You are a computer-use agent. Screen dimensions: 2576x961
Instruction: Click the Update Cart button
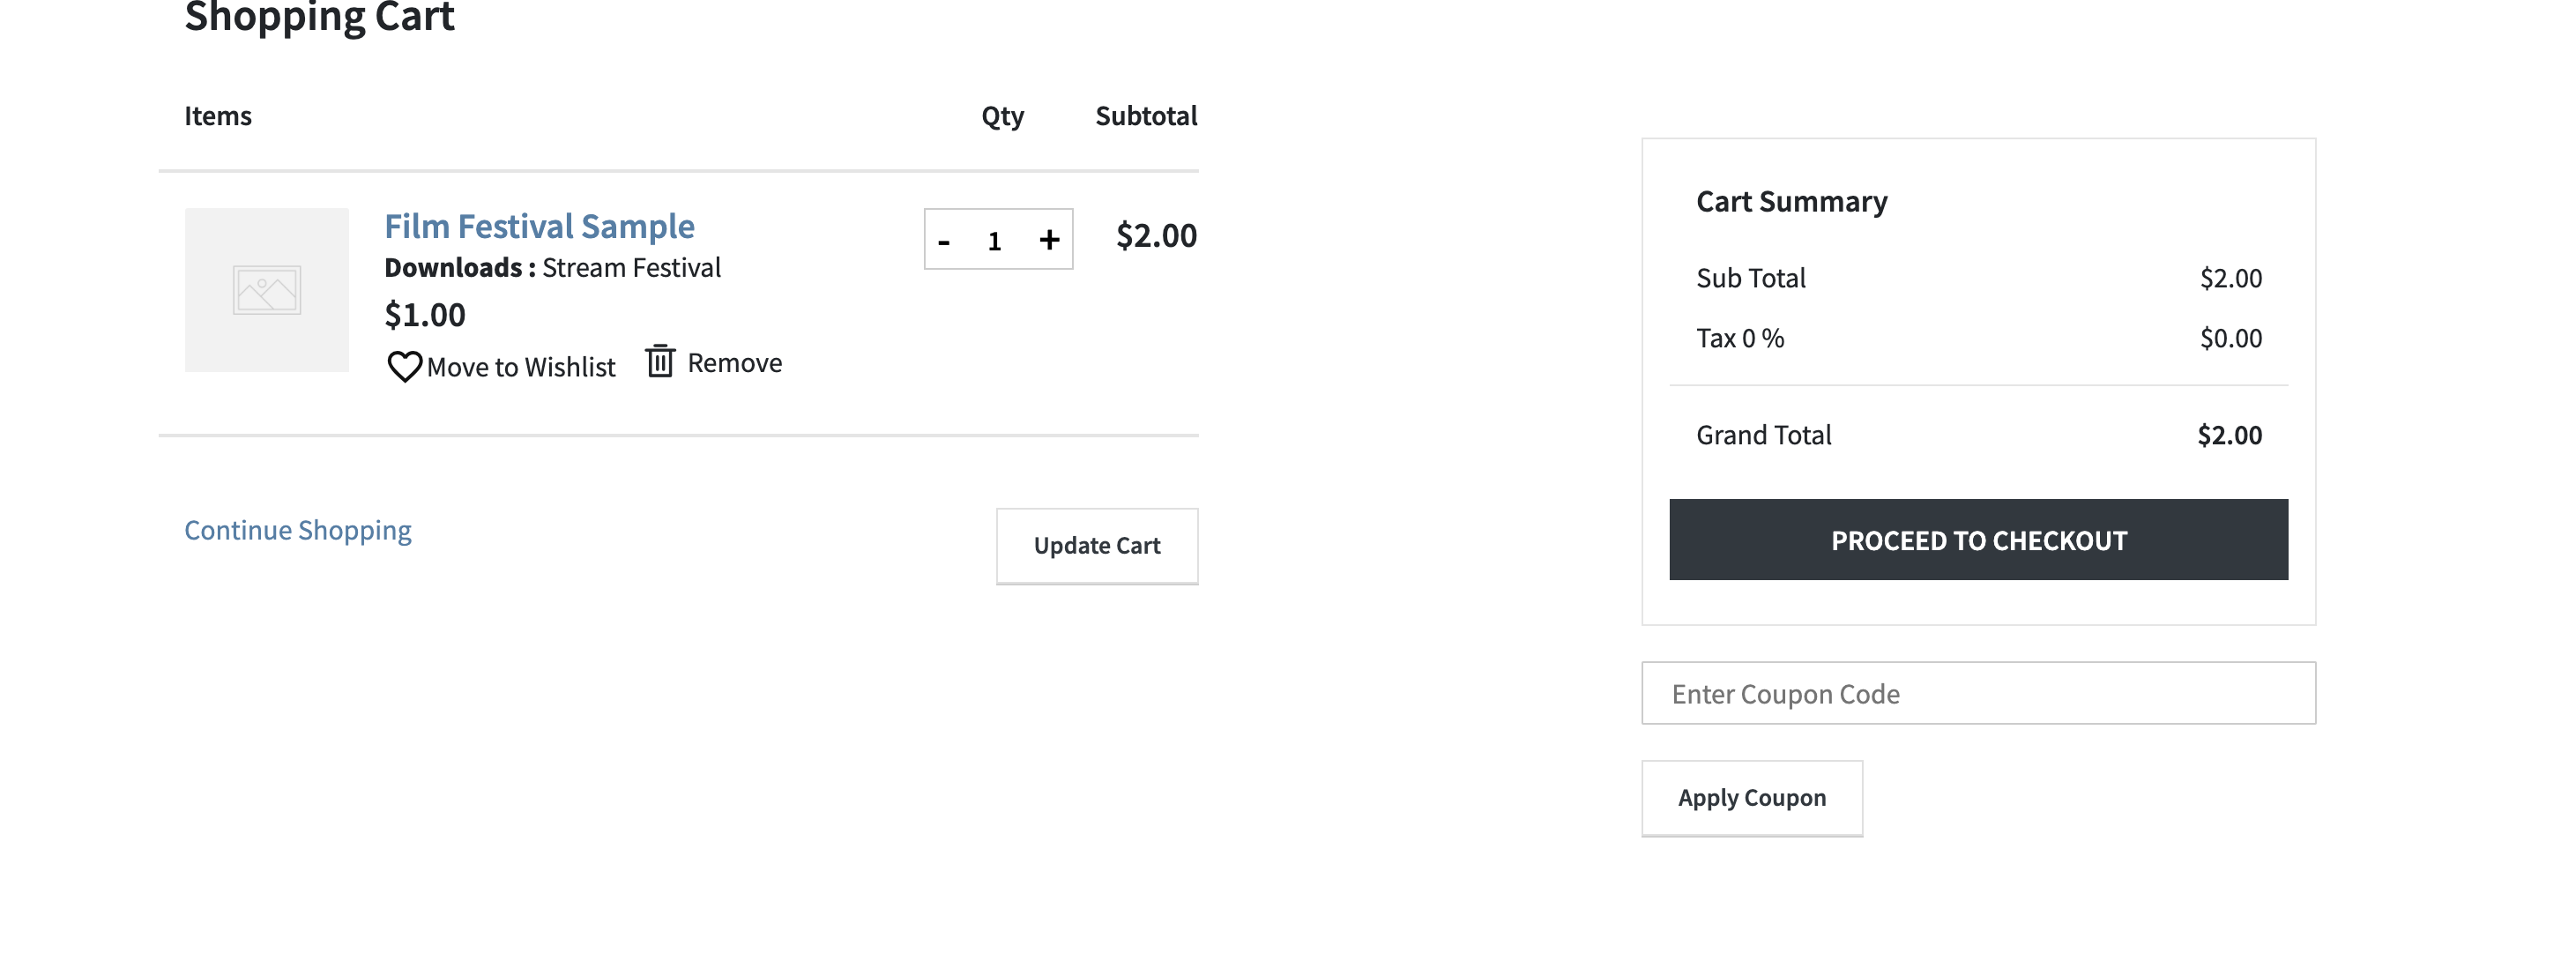(1097, 546)
